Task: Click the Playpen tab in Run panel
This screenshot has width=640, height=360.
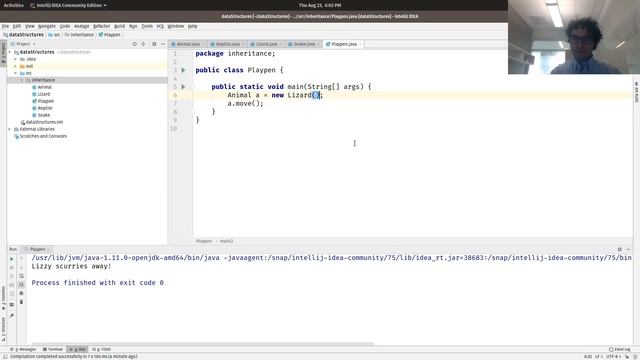Action: click(38, 249)
